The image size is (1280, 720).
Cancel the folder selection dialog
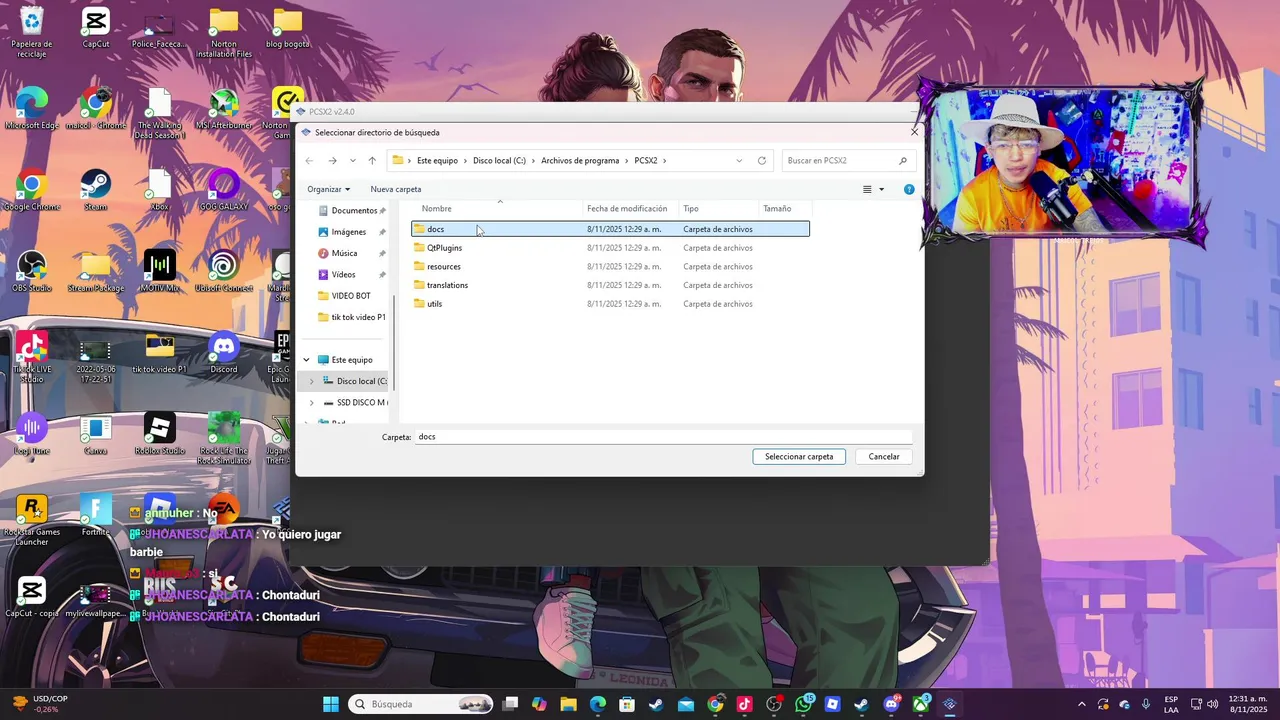[884, 456]
